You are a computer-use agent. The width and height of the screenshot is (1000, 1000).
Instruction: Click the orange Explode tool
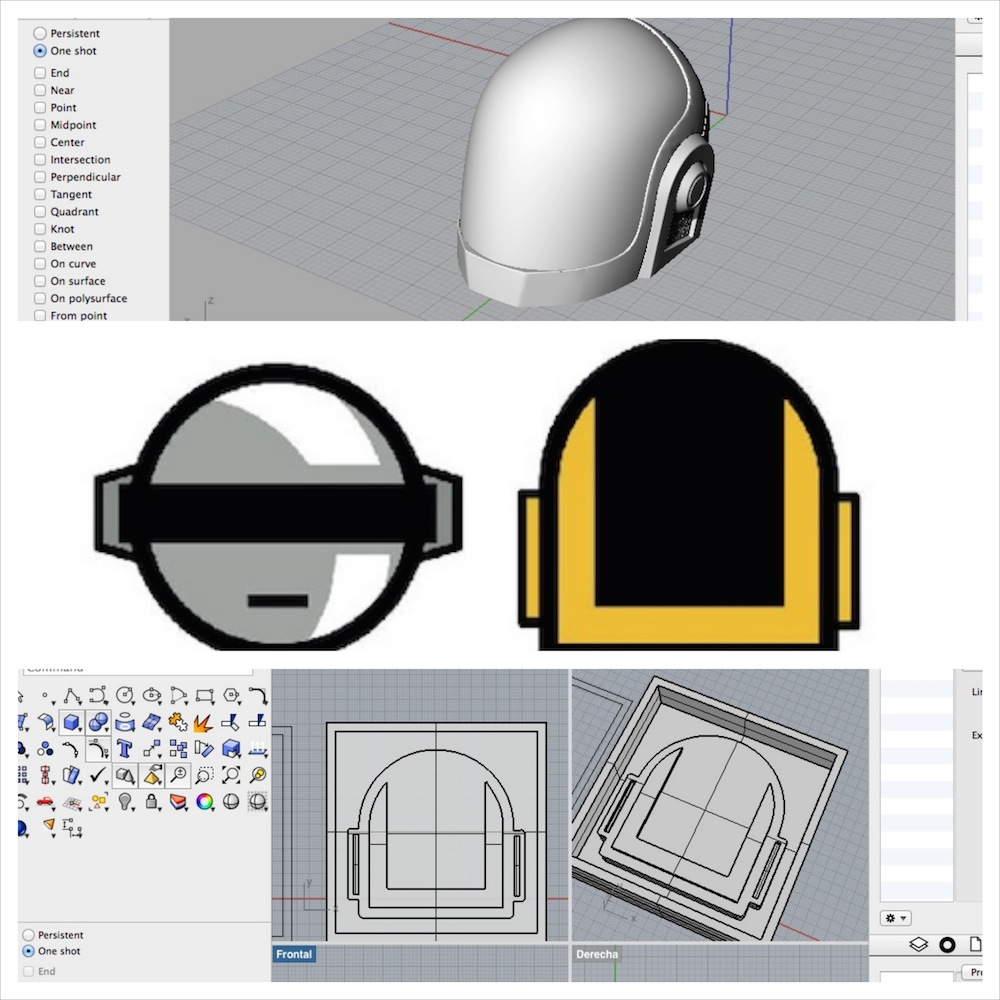203,723
